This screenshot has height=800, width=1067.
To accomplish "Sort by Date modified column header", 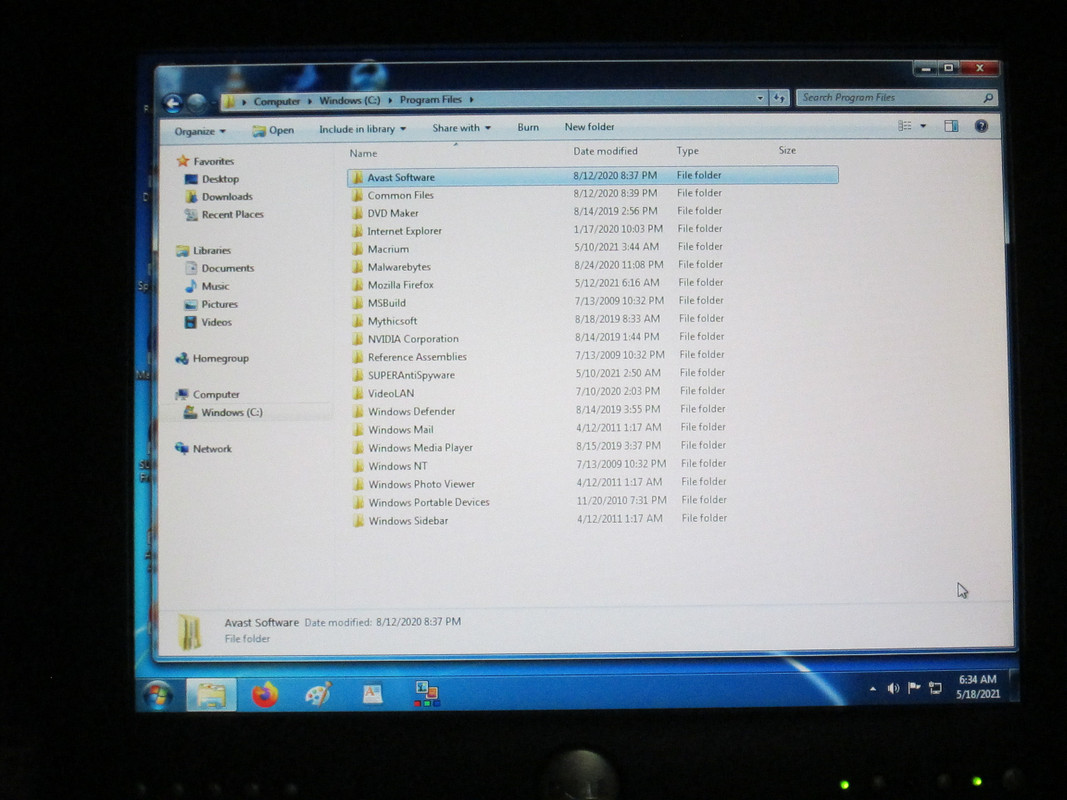I will (x=605, y=151).
